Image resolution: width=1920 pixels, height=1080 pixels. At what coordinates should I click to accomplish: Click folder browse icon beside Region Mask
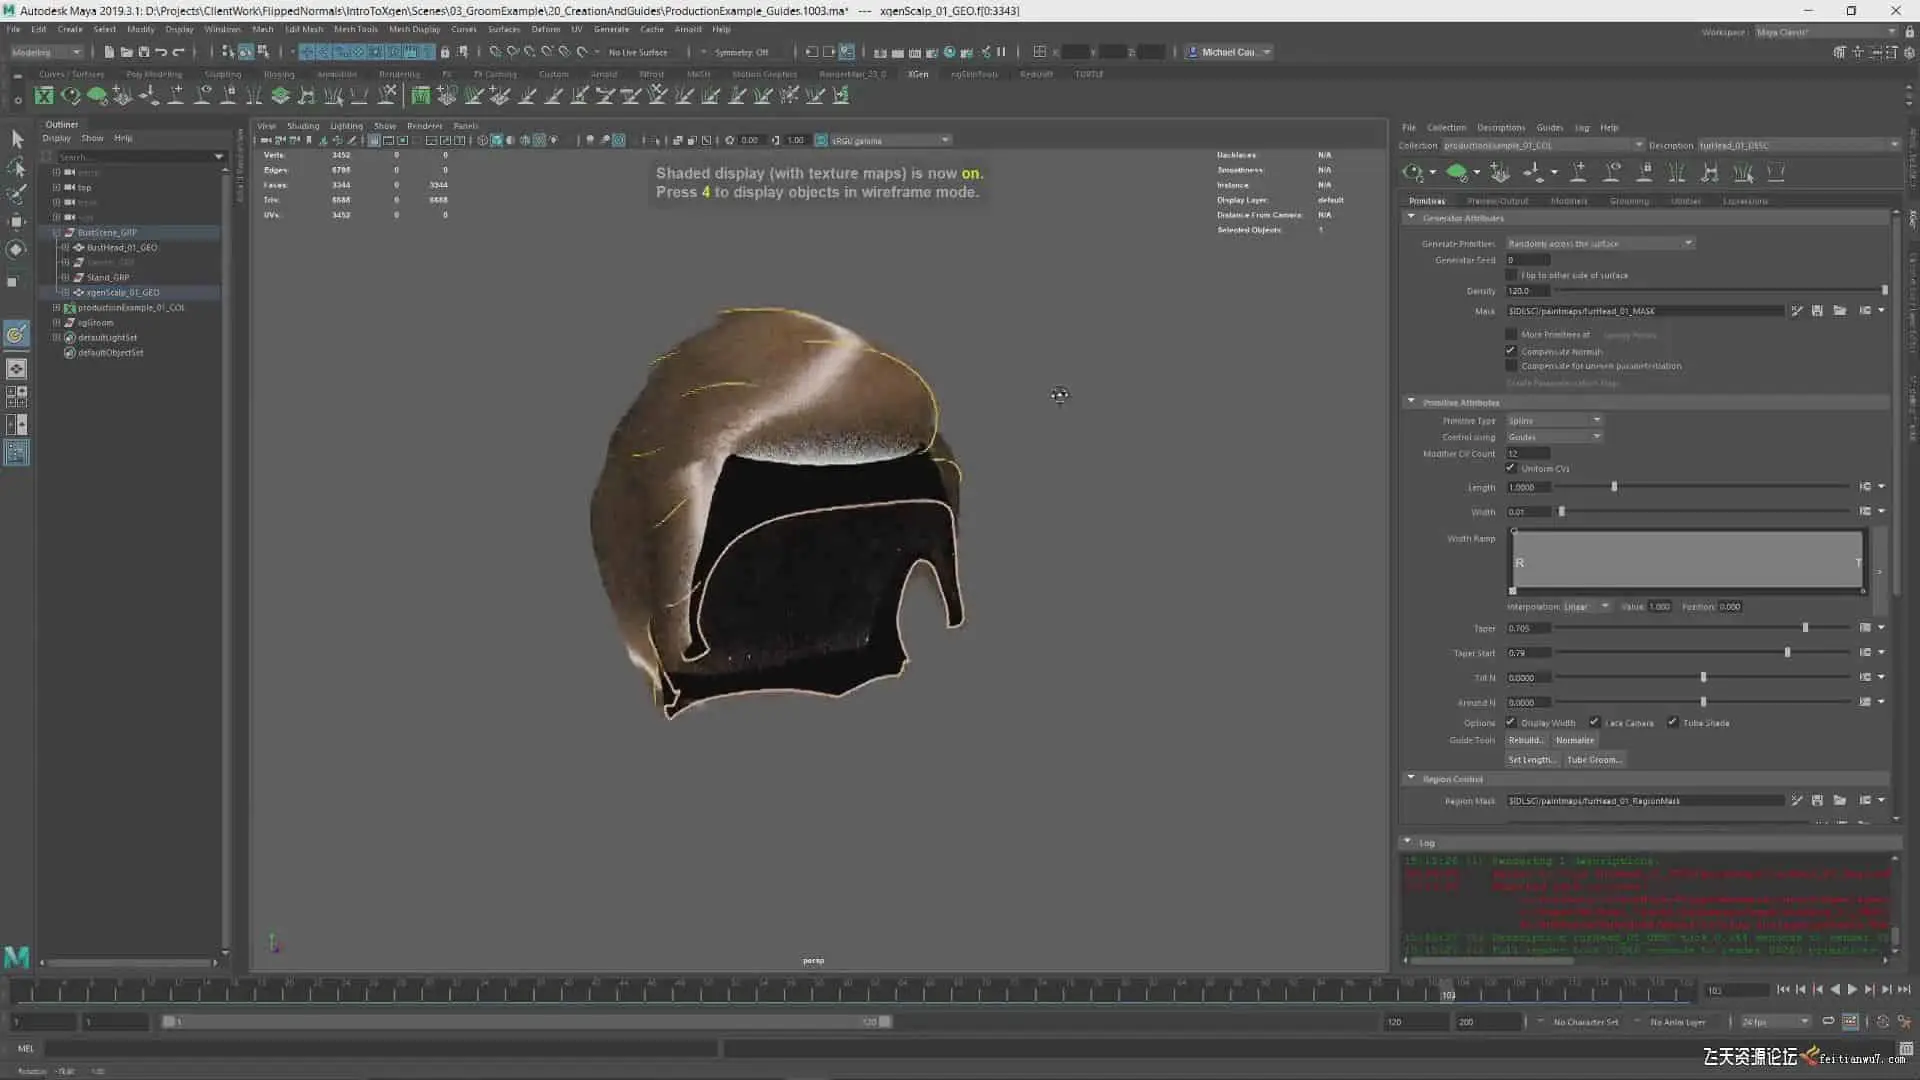point(1839,800)
